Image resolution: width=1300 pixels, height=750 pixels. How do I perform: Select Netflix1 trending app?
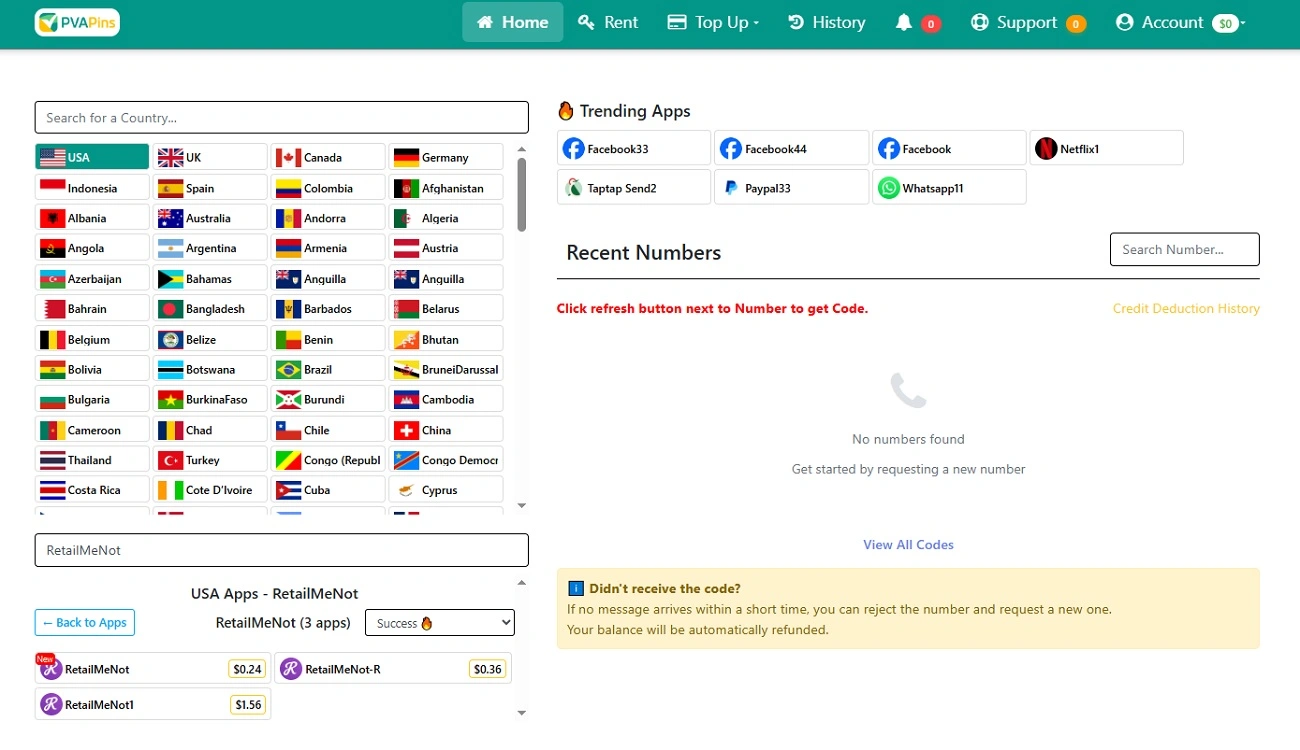point(1106,148)
